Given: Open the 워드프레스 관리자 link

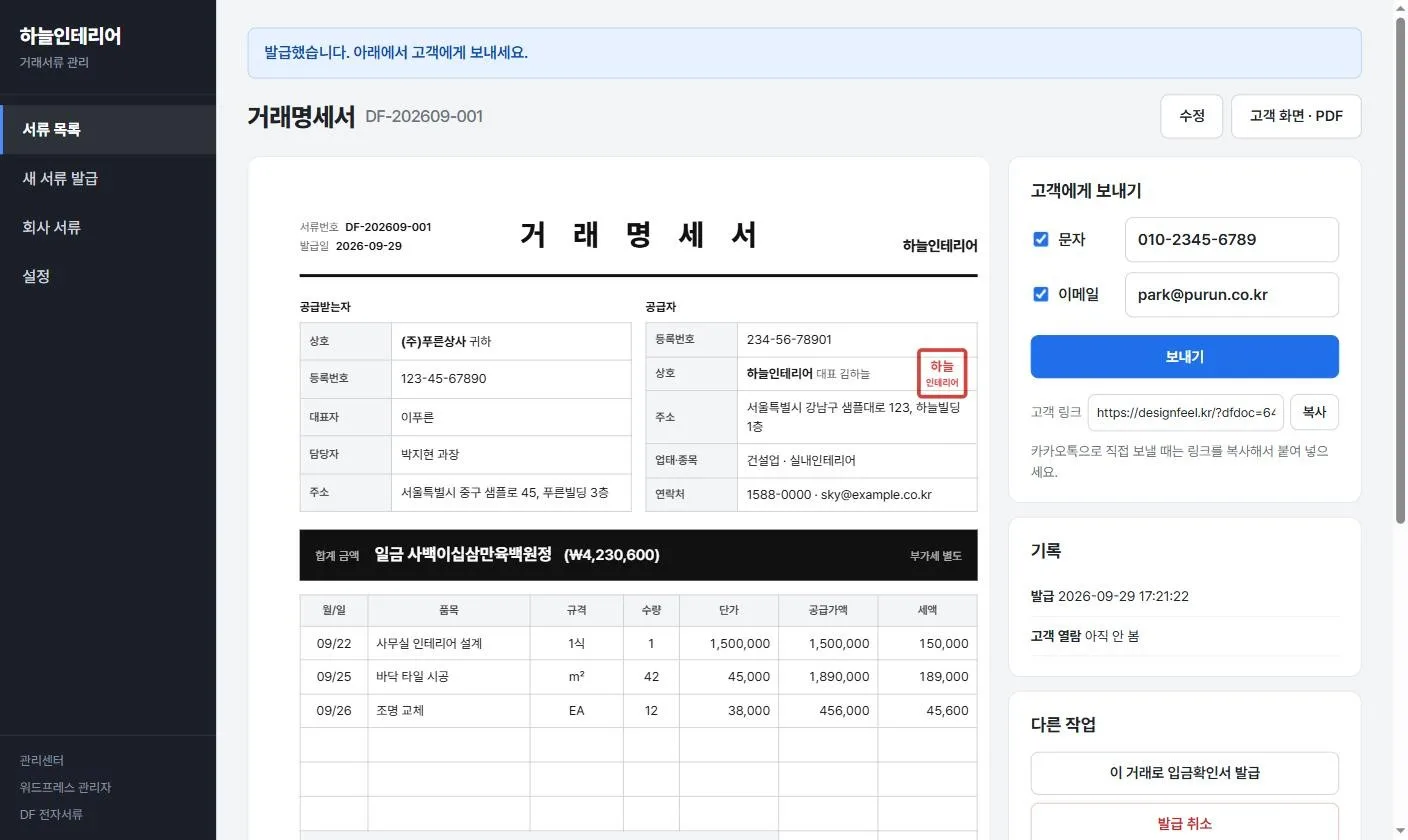Looking at the screenshot, I should (x=65, y=788).
